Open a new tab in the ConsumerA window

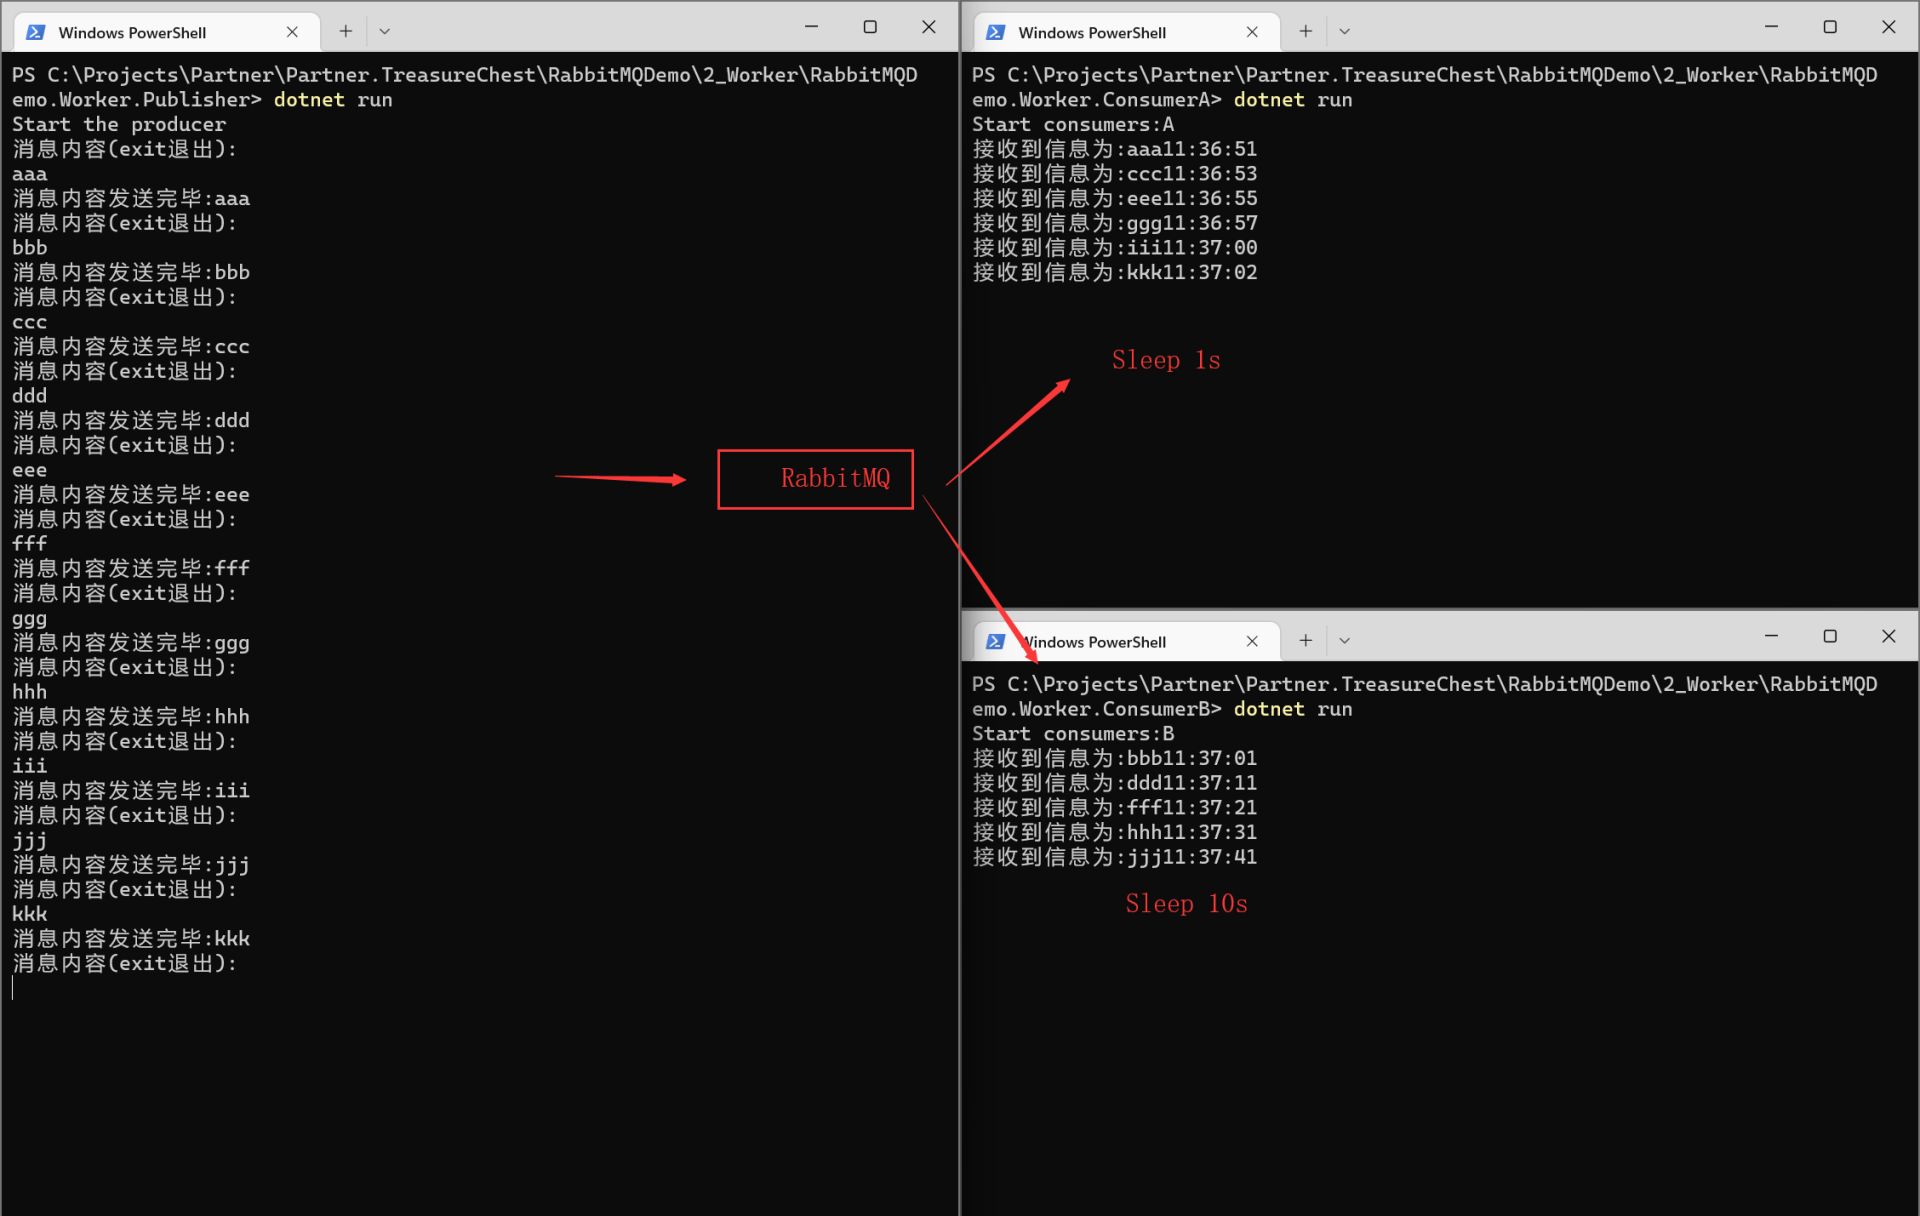[1306, 31]
